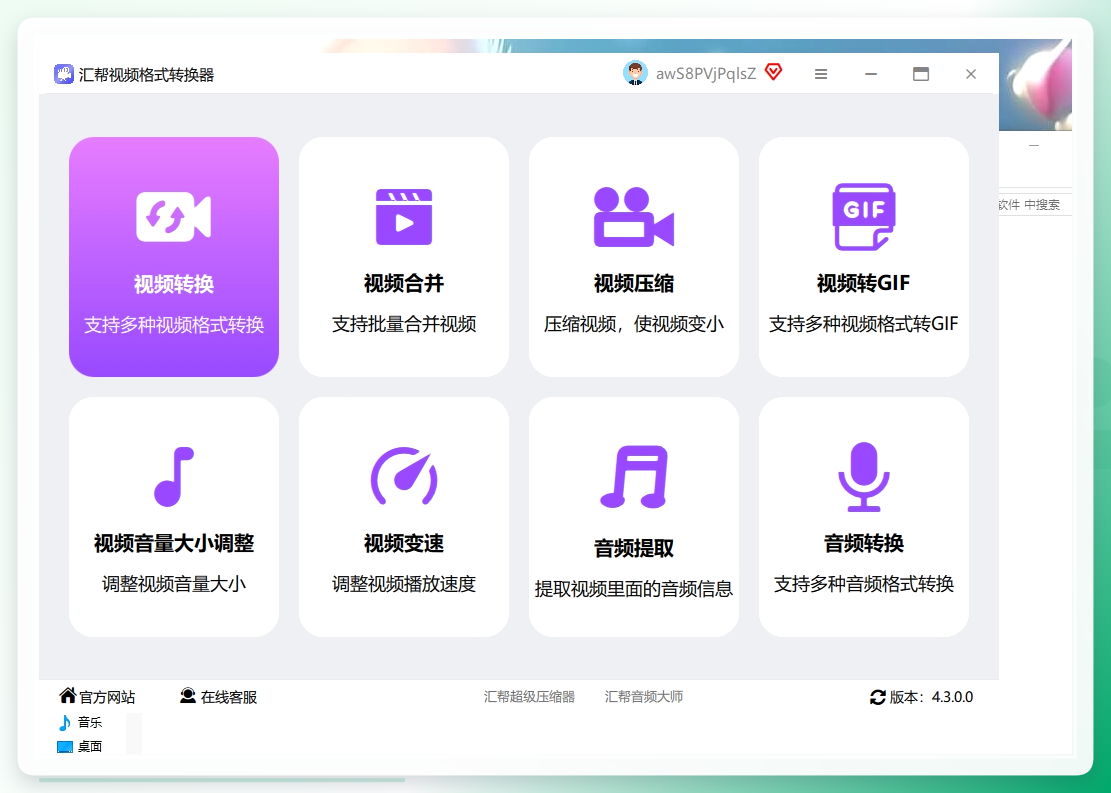Minimize the converter window
This screenshot has height=793, width=1111.
tap(871, 74)
